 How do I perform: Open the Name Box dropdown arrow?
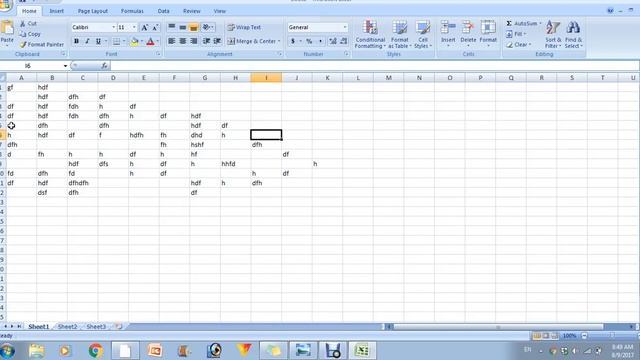[x=65, y=66]
